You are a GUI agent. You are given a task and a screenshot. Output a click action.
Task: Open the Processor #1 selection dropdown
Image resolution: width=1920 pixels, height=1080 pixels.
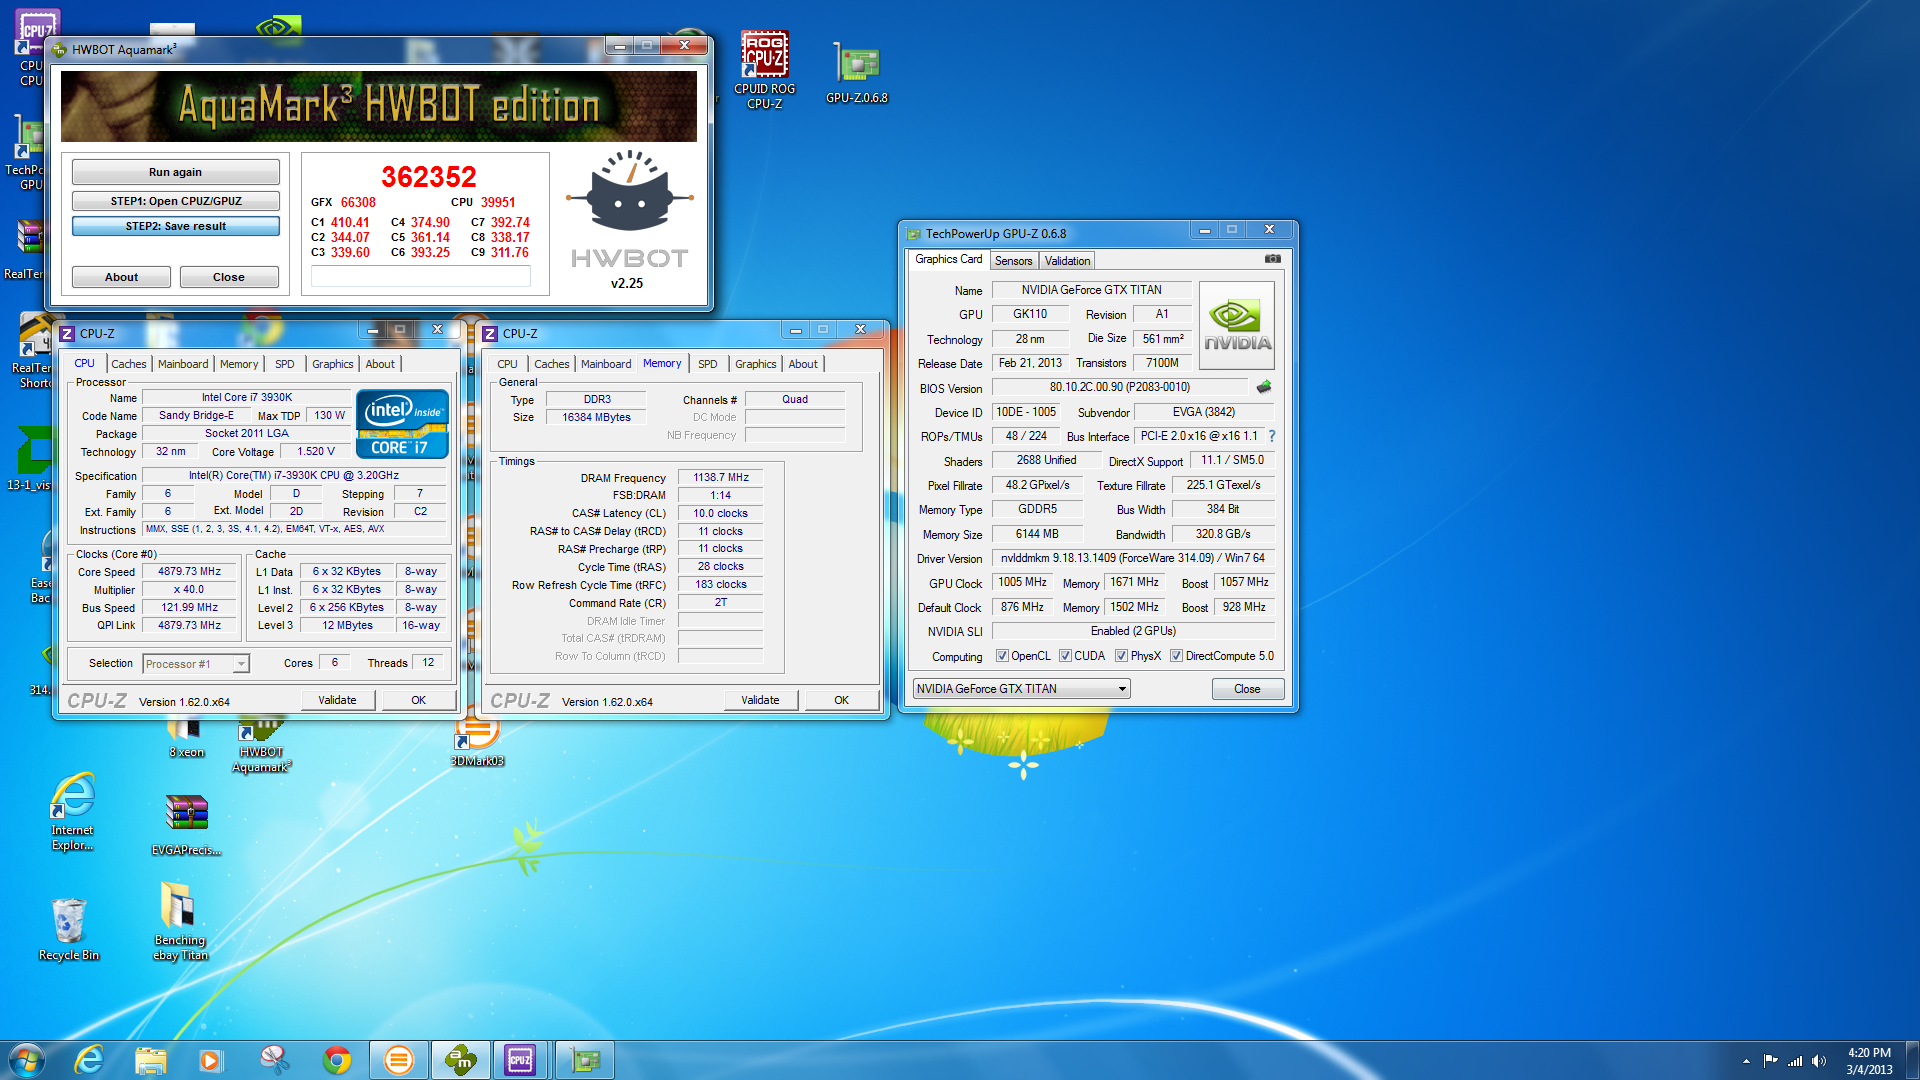[x=196, y=664]
